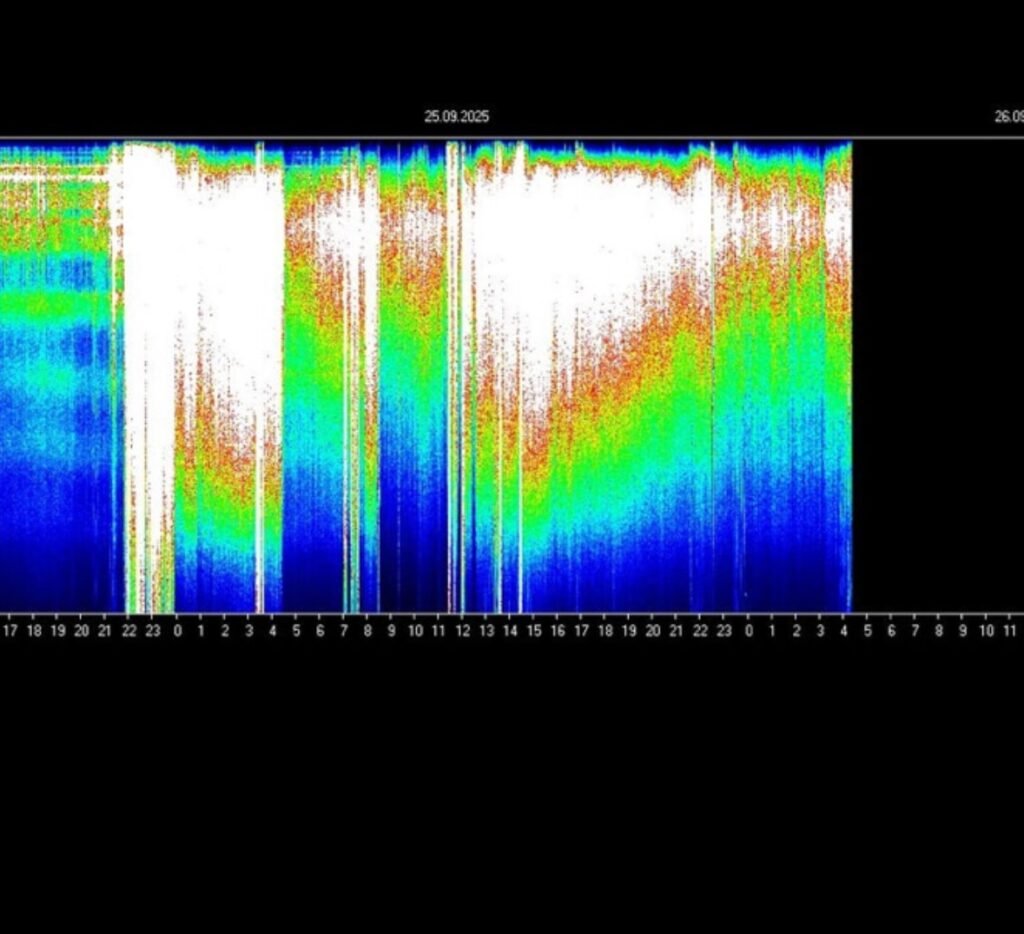Click hour 22 marker under the first white burst

(x=129, y=631)
